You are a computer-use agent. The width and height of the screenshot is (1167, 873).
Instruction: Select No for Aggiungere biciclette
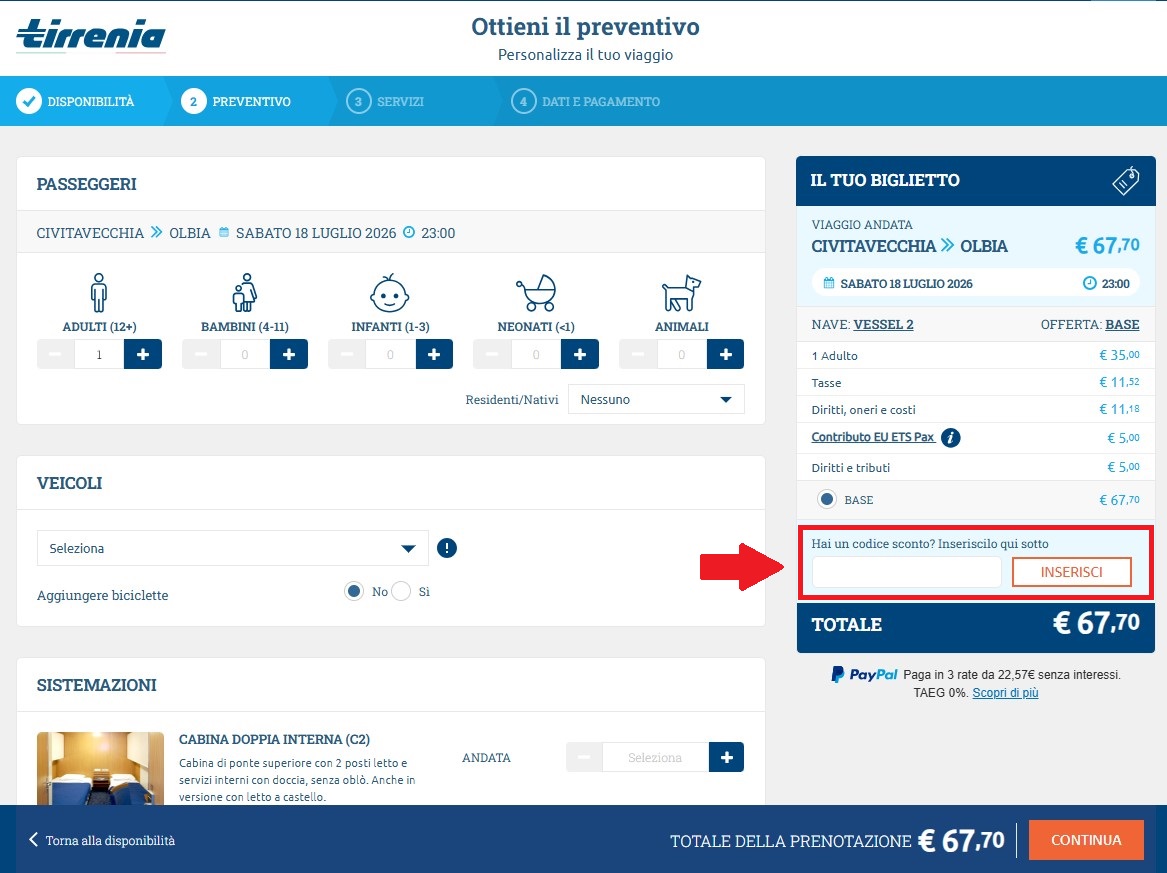pos(353,592)
